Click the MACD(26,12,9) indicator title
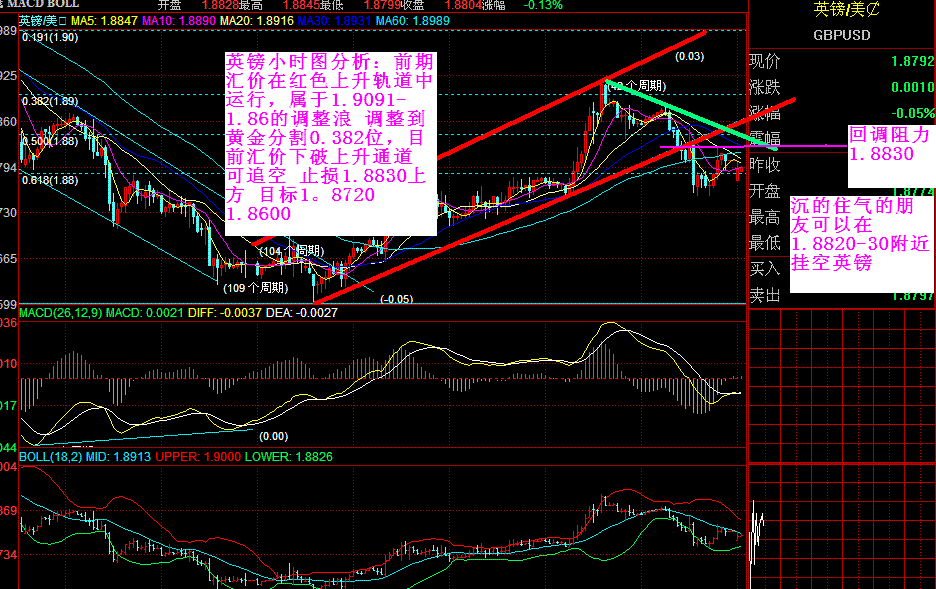Screen dimensions: 936x589 [61, 313]
